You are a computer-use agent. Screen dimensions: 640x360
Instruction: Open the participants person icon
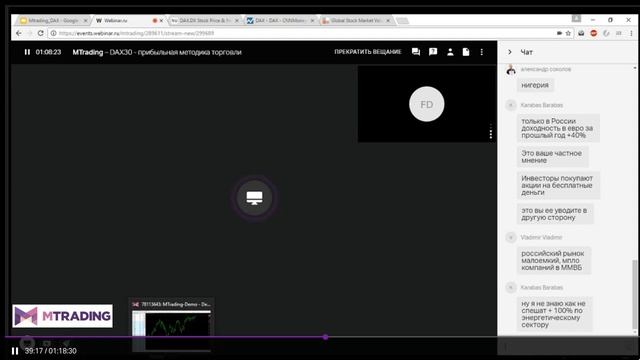point(450,52)
